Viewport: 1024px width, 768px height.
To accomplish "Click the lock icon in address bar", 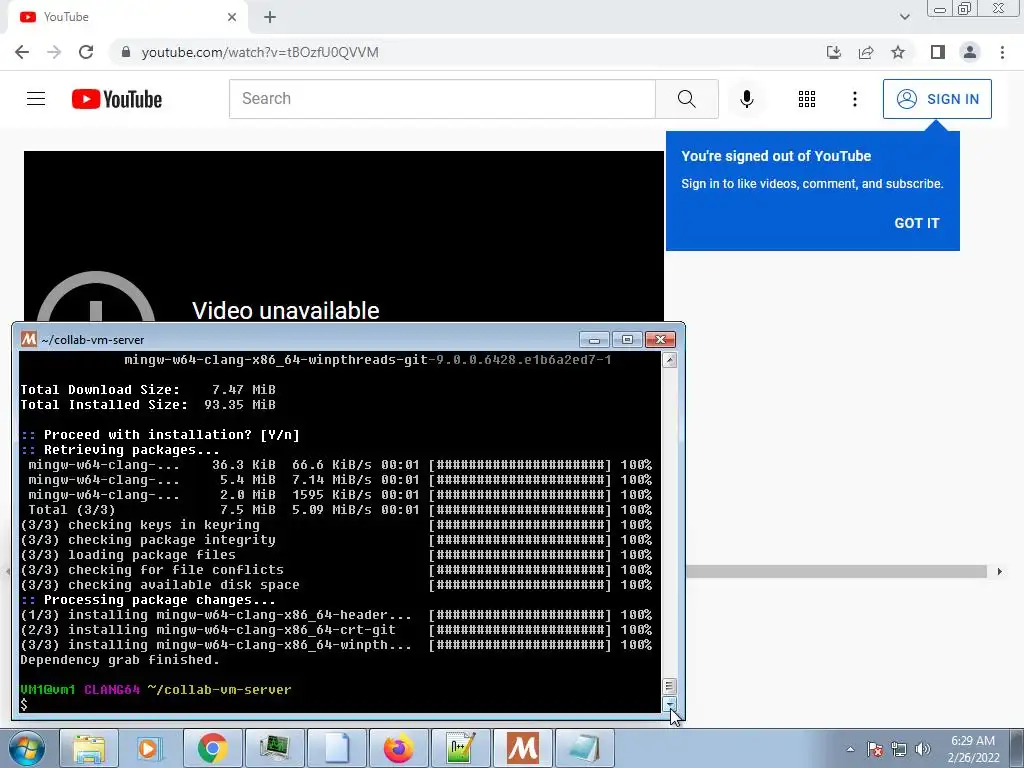I will click(126, 52).
